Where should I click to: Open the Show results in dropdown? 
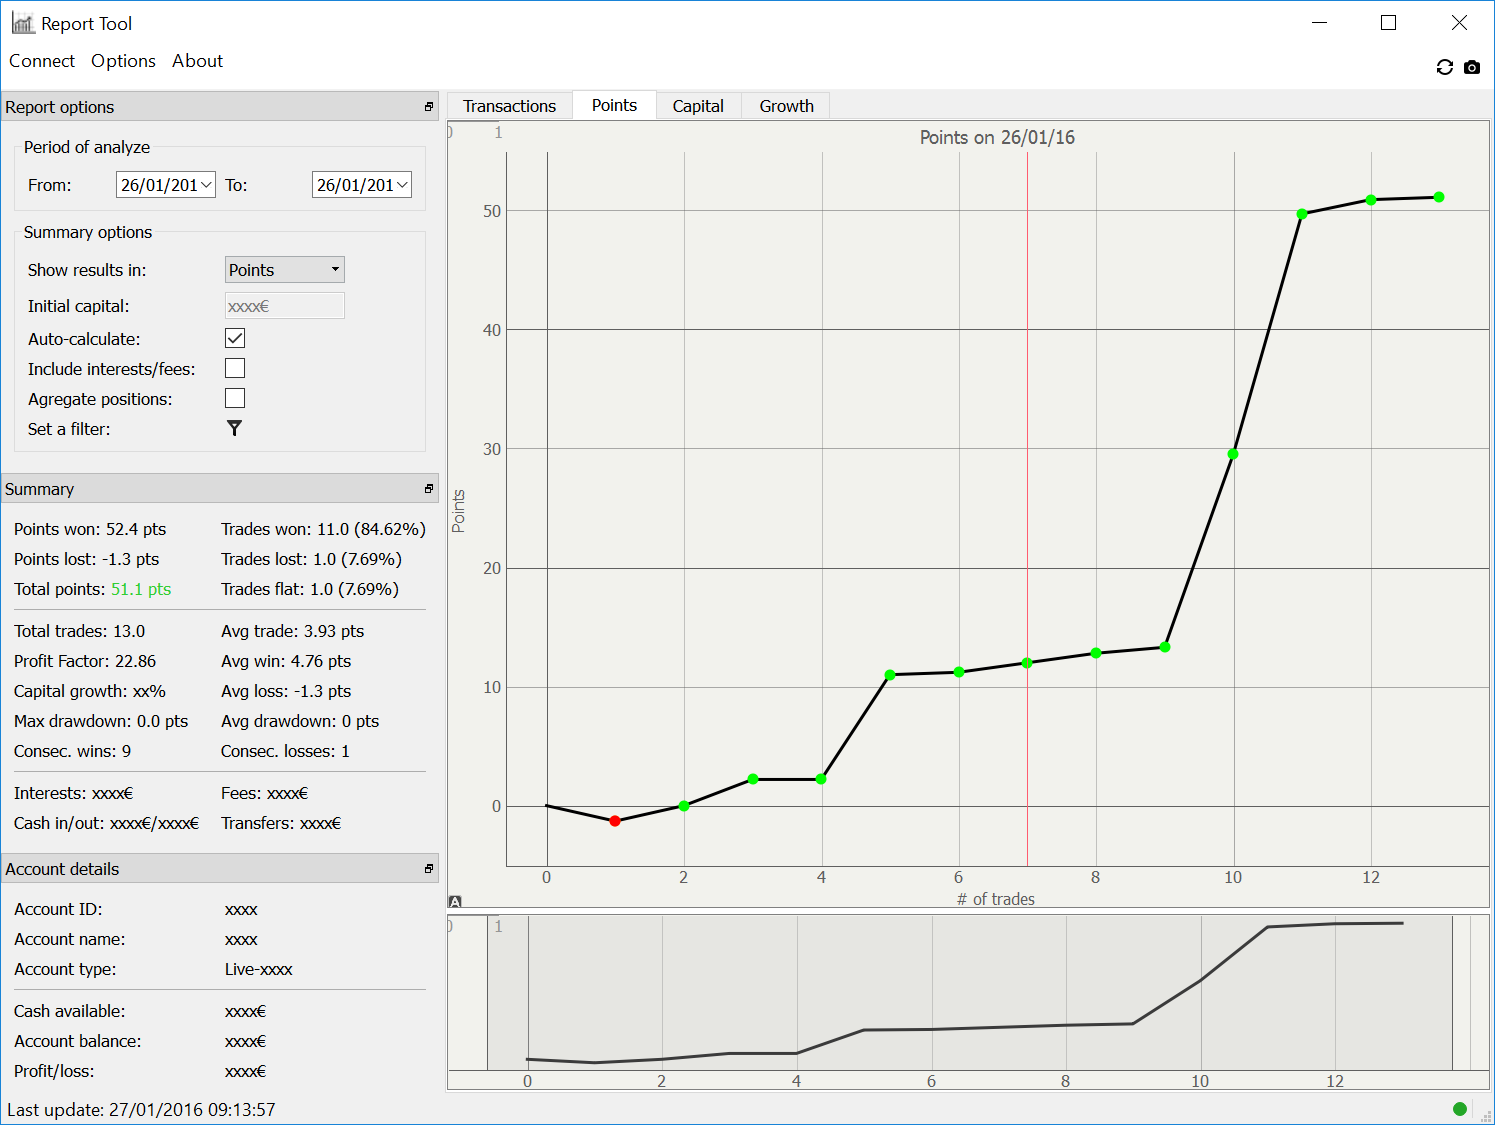pos(285,269)
